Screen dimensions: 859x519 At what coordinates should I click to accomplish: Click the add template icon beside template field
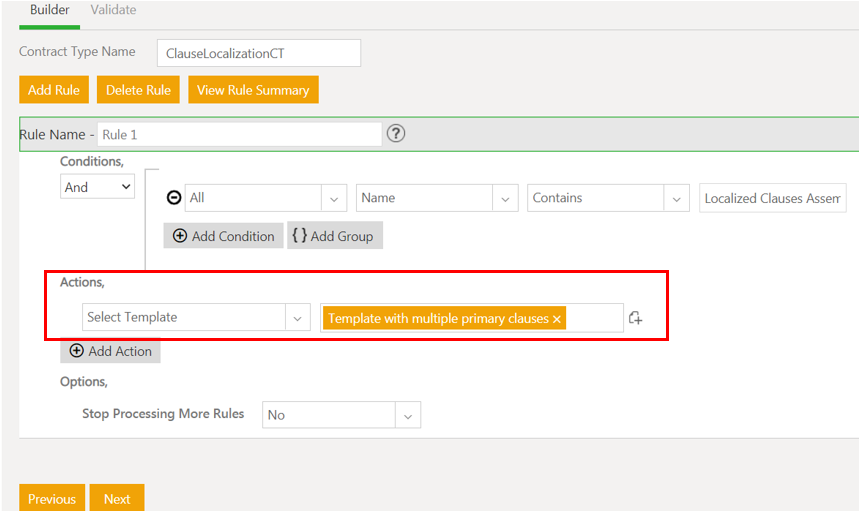click(x=635, y=318)
